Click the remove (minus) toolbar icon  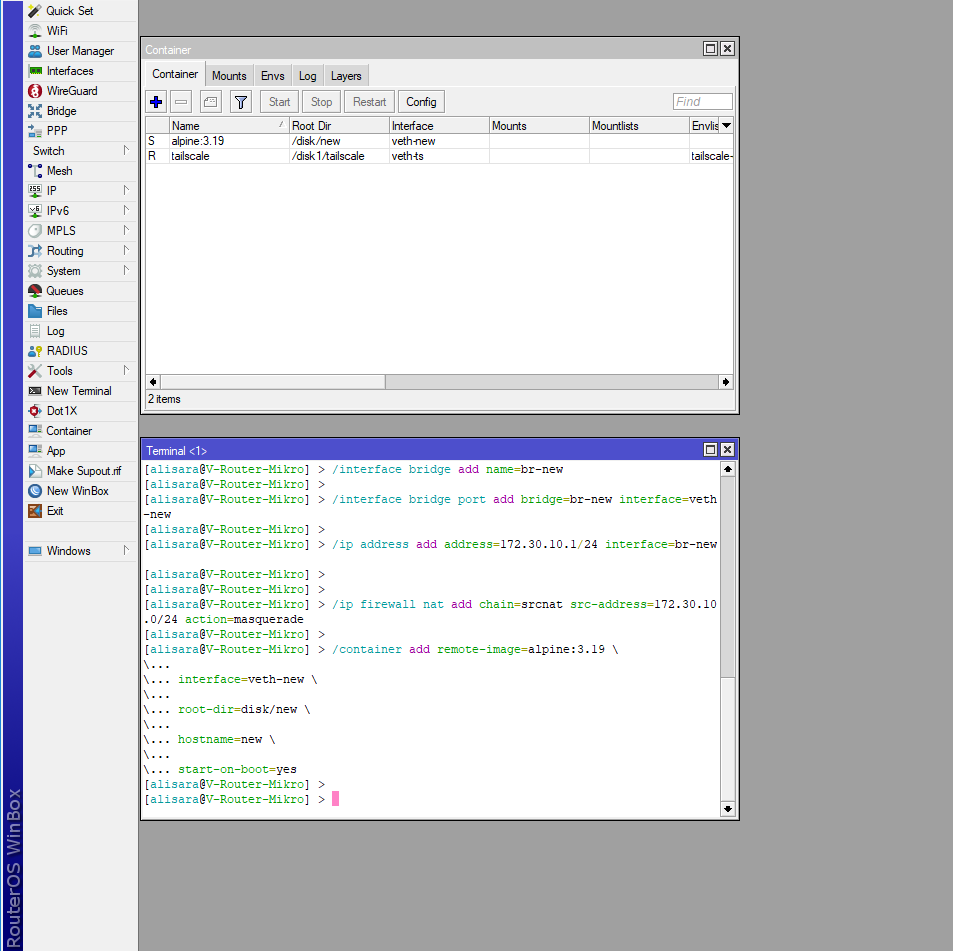181,102
